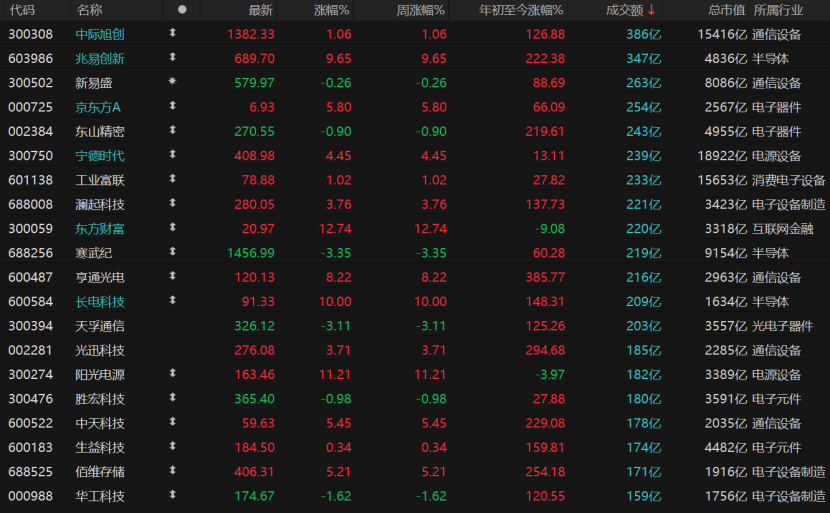Click the marker icon on the 胜宏科技 row
The height and width of the screenshot is (513, 830).
(x=172, y=398)
